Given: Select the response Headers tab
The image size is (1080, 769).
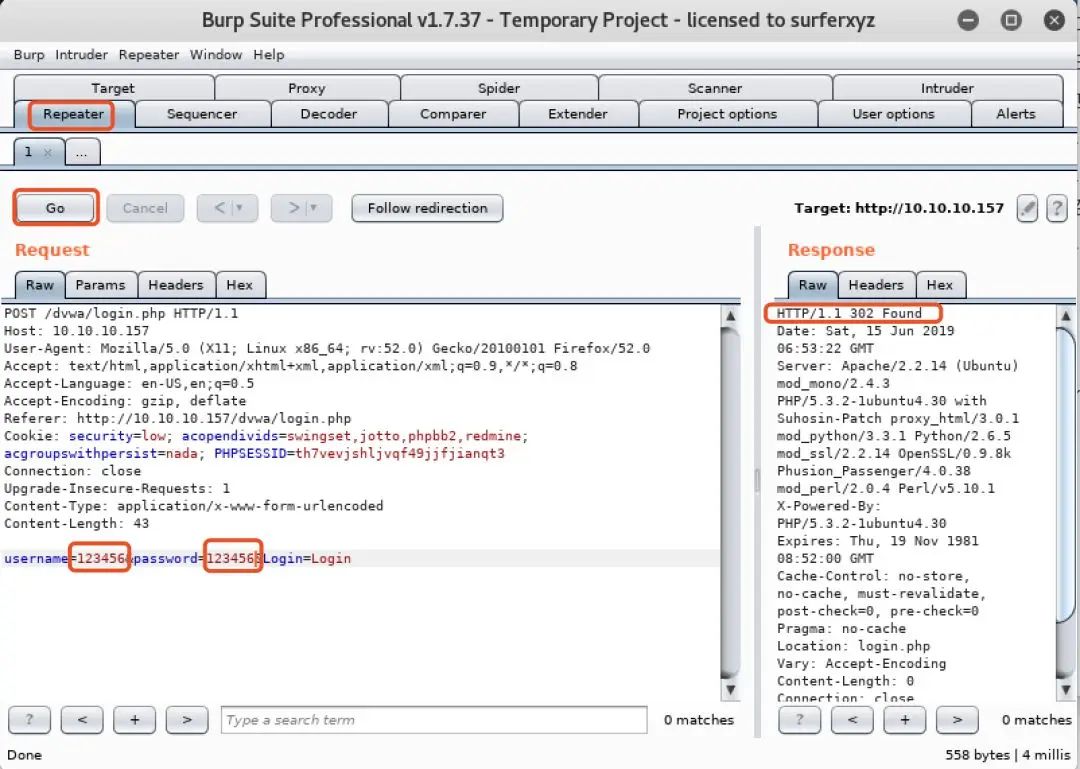Looking at the screenshot, I should pos(876,285).
